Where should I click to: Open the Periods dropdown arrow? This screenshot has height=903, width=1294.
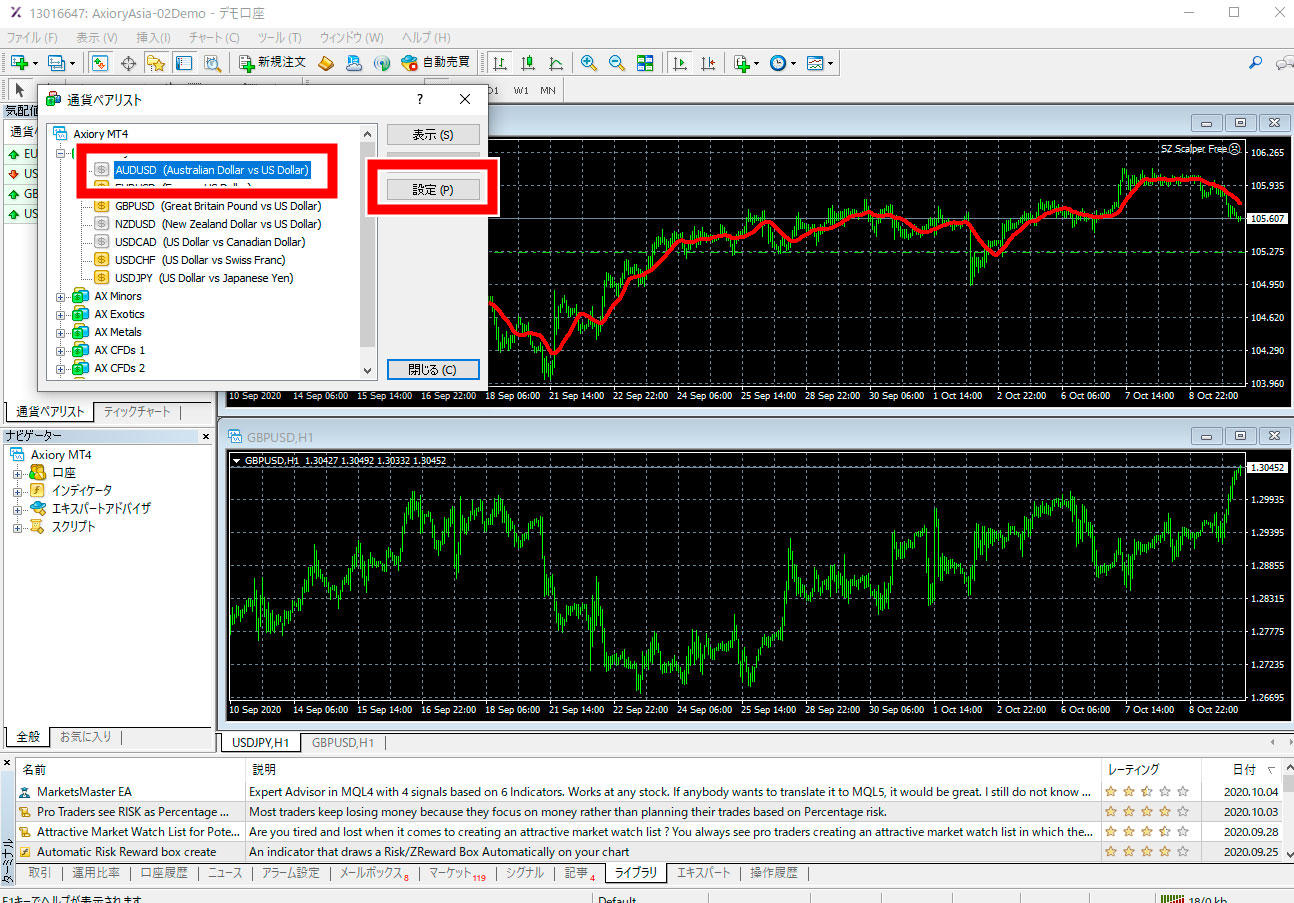[794, 63]
